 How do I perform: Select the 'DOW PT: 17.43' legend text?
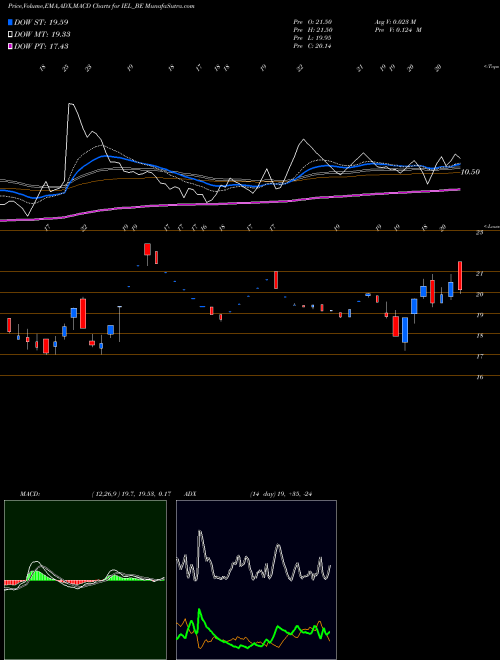[x=41, y=46]
